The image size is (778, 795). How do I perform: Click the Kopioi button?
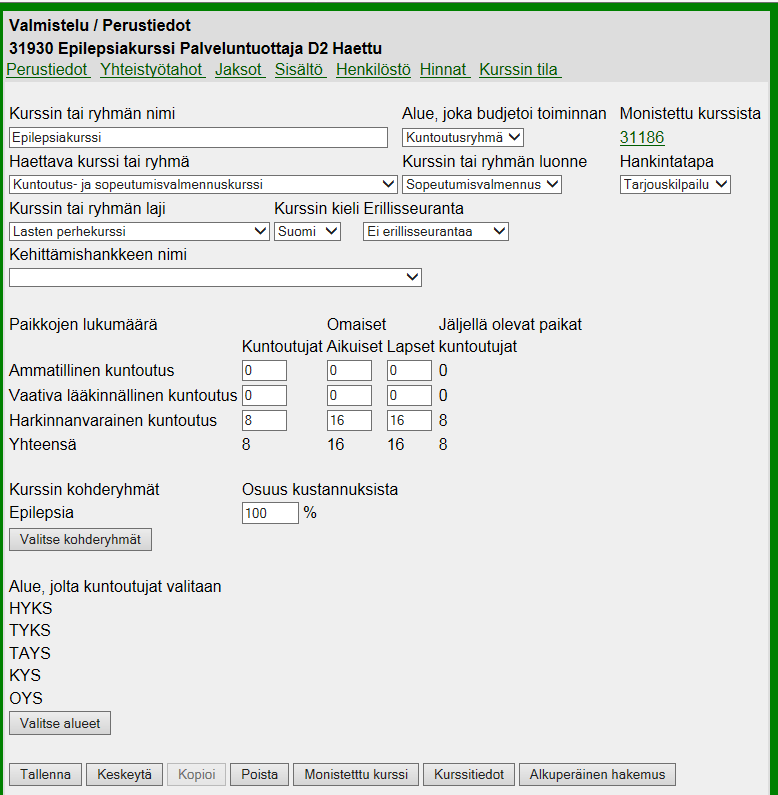197,775
